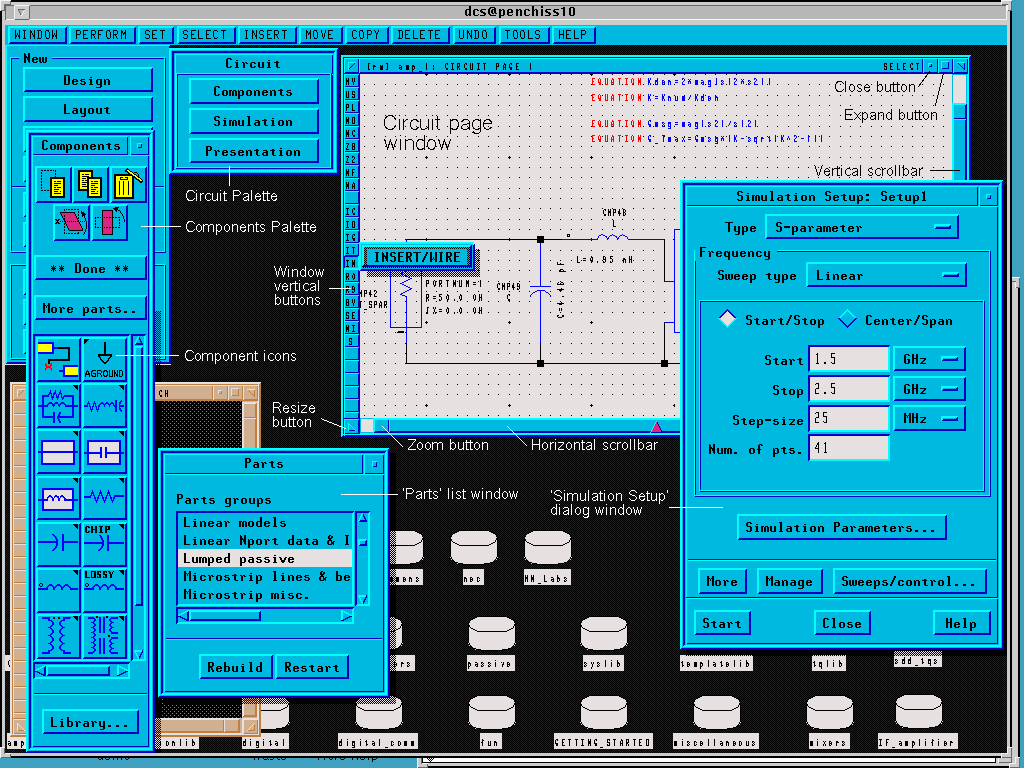
Task: Change the Step-size MHz unit dropdown
Action: click(x=929, y=418)
